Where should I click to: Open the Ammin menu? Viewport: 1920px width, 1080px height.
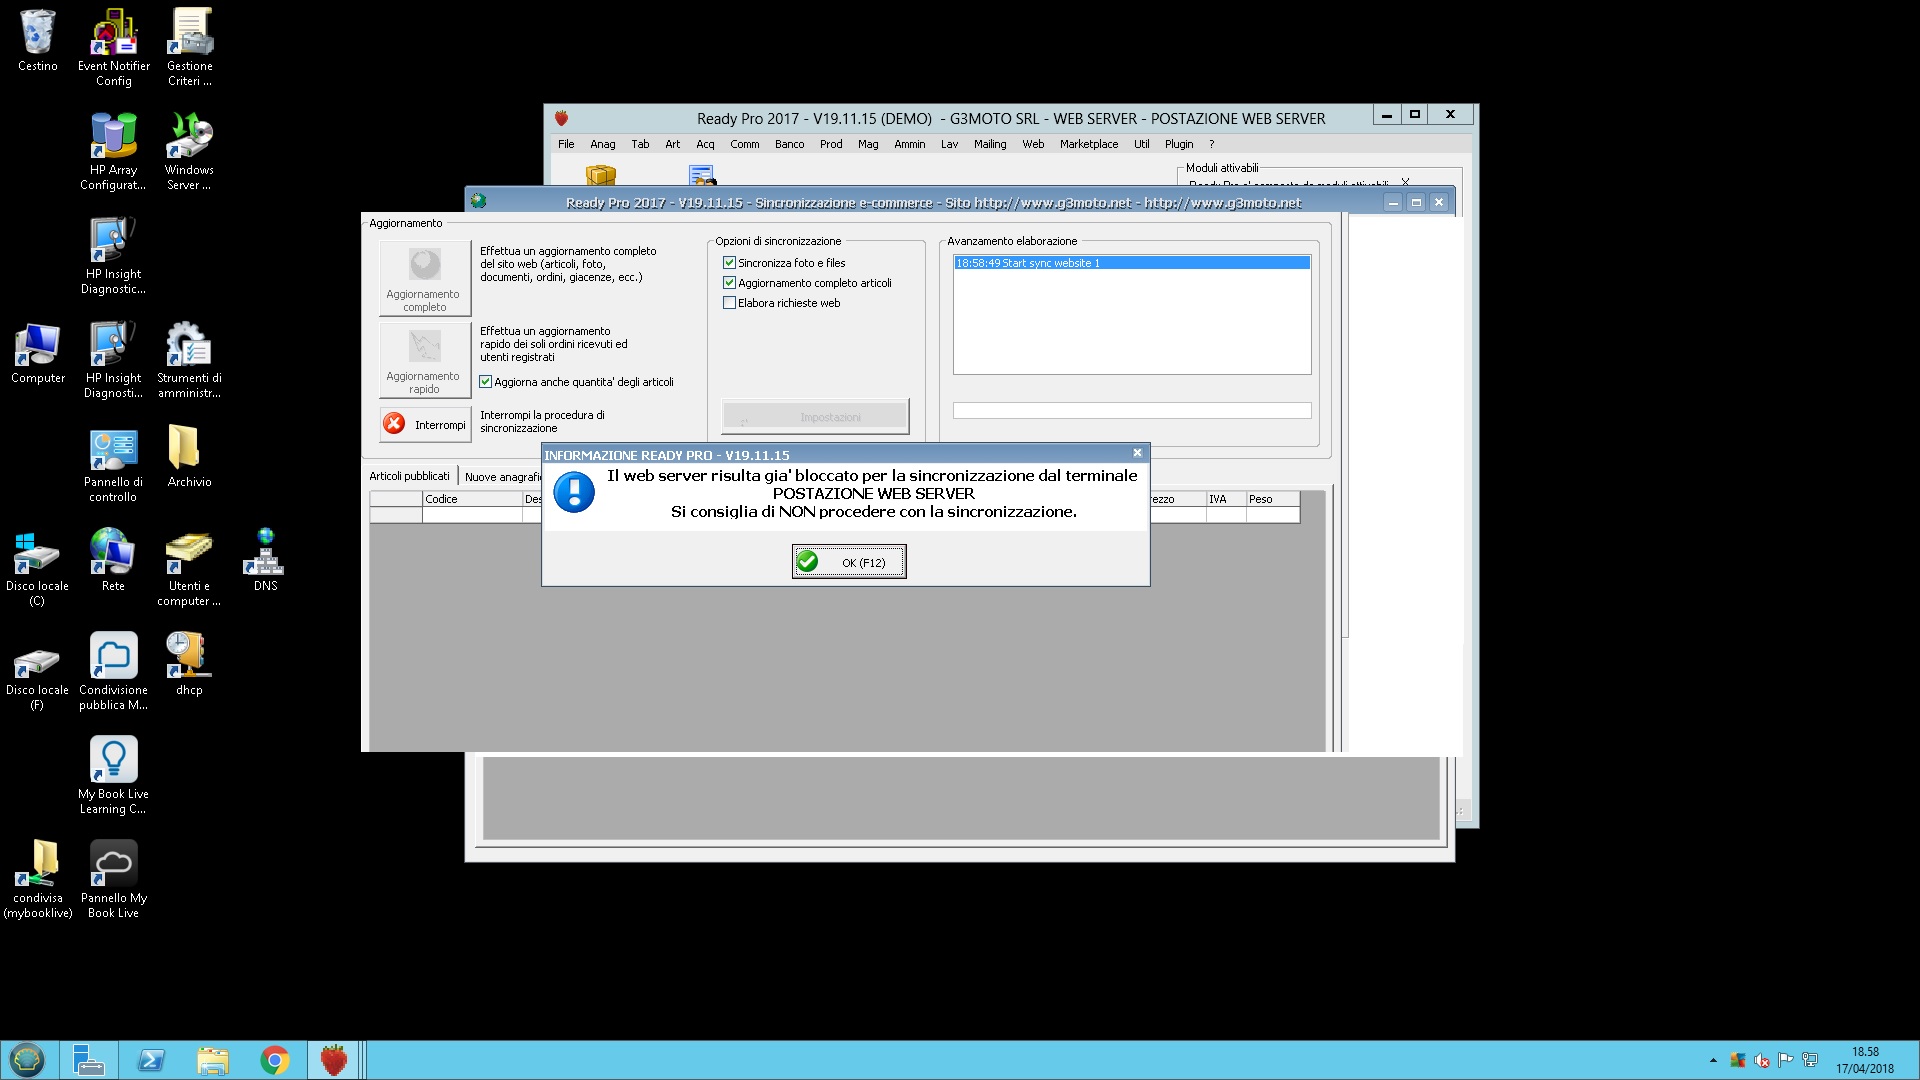tap(910, 144)
